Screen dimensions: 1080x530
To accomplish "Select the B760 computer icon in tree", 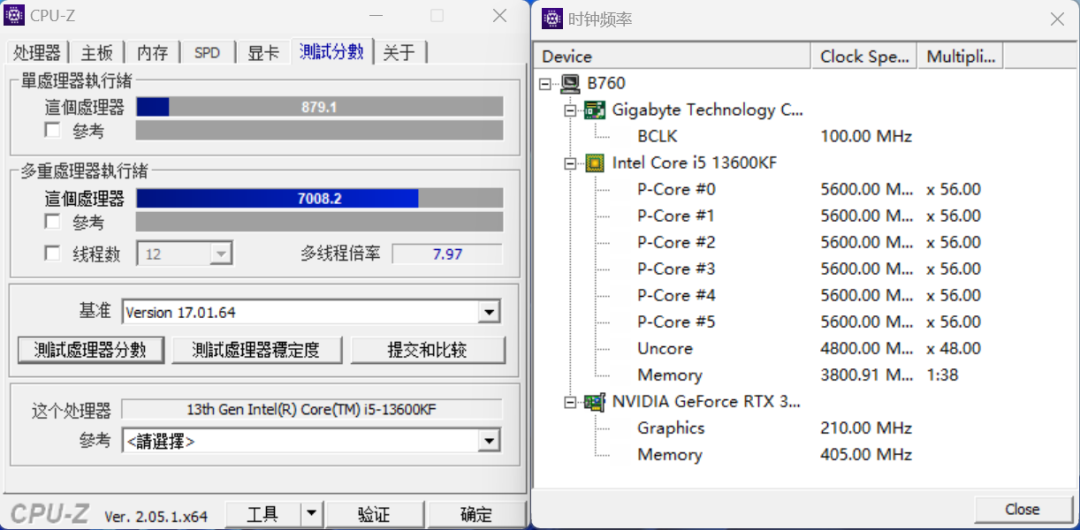I will (570, 84).
